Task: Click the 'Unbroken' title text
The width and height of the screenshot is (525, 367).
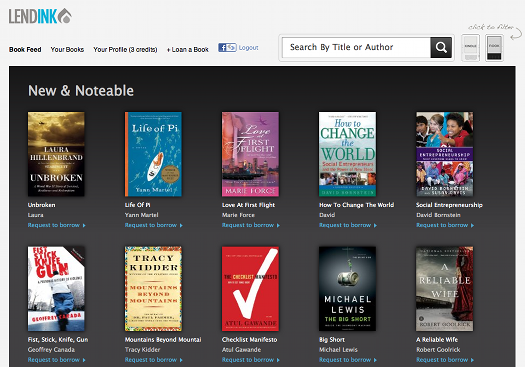Action: [x=42, y=205]
